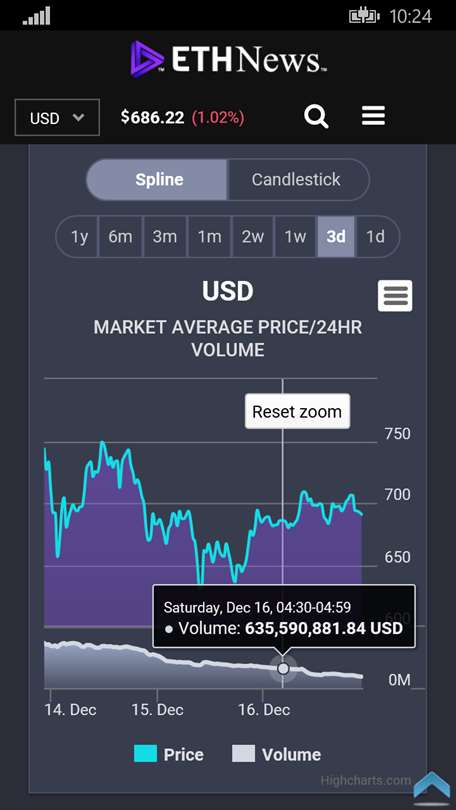Open the Highcharts.com credit link
456x810 pixels.
pyautogui.click(x=366, y=780)
